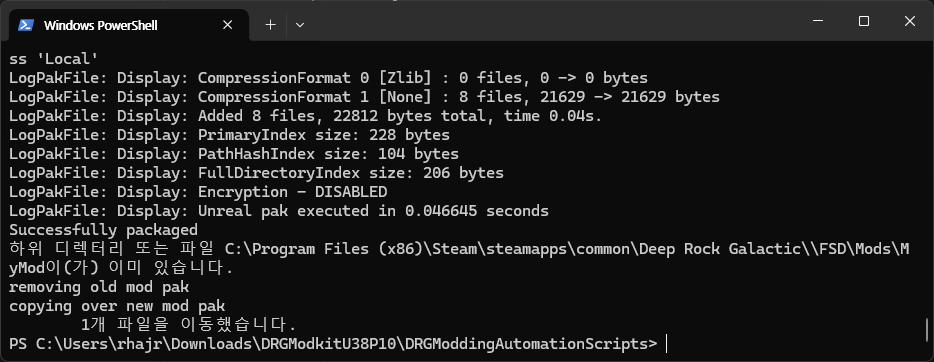Image resolution: width=934 pixels, height=362 pixels.
Task: Close the terminal window
Action: [x=910, y=21]
